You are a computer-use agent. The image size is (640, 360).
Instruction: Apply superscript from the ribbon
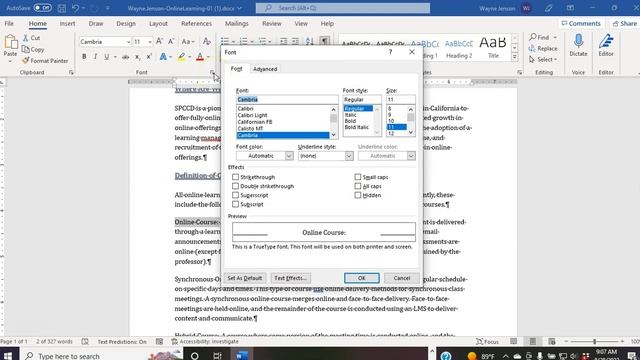click(x=149, y=57)
